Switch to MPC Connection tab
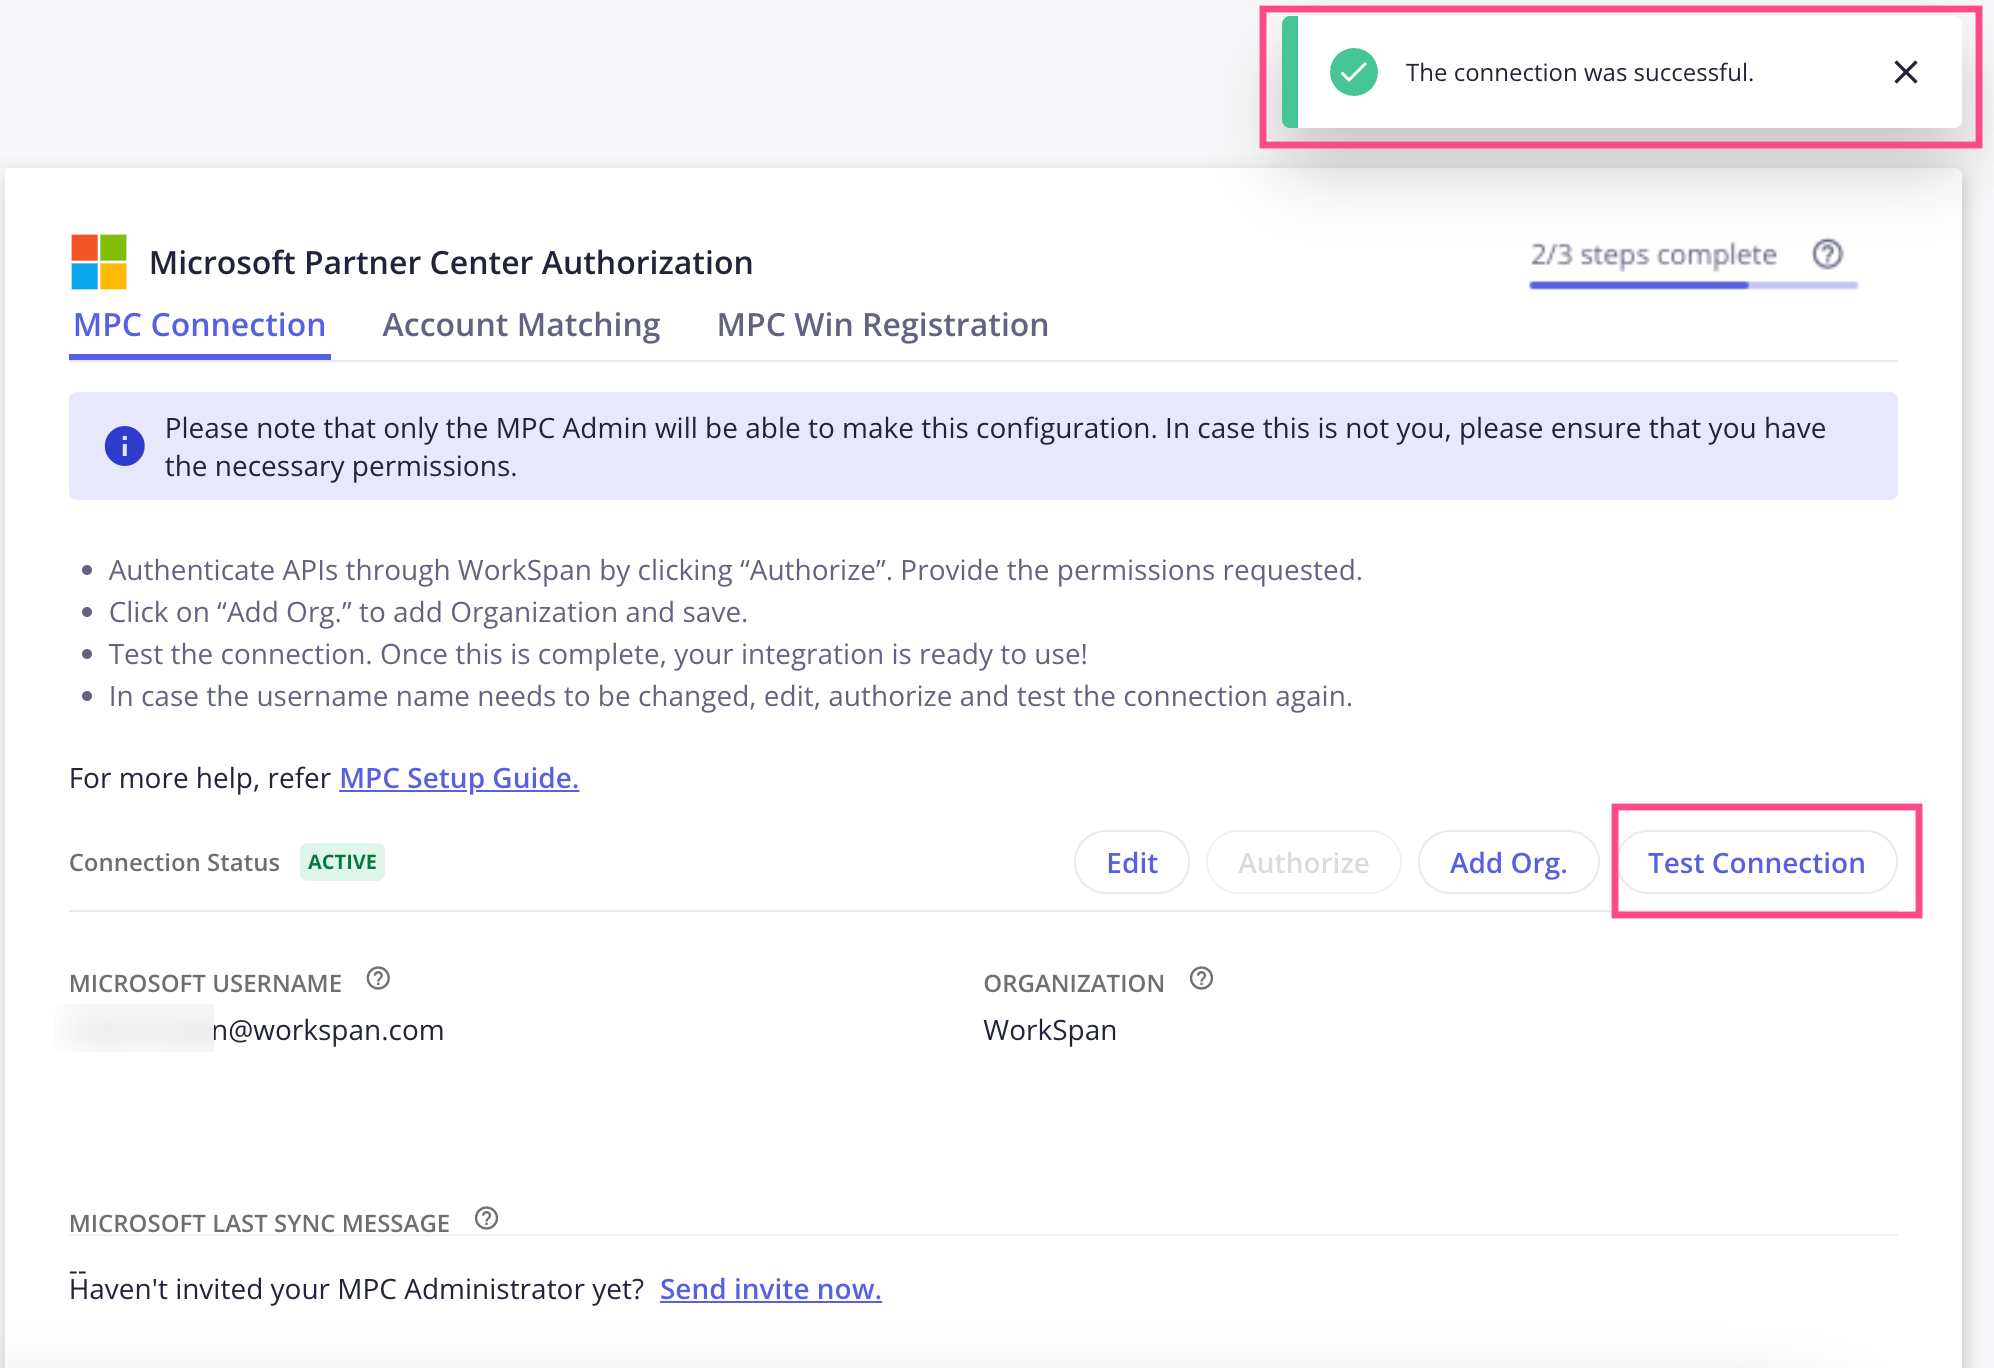 click(x=200, y=325)
